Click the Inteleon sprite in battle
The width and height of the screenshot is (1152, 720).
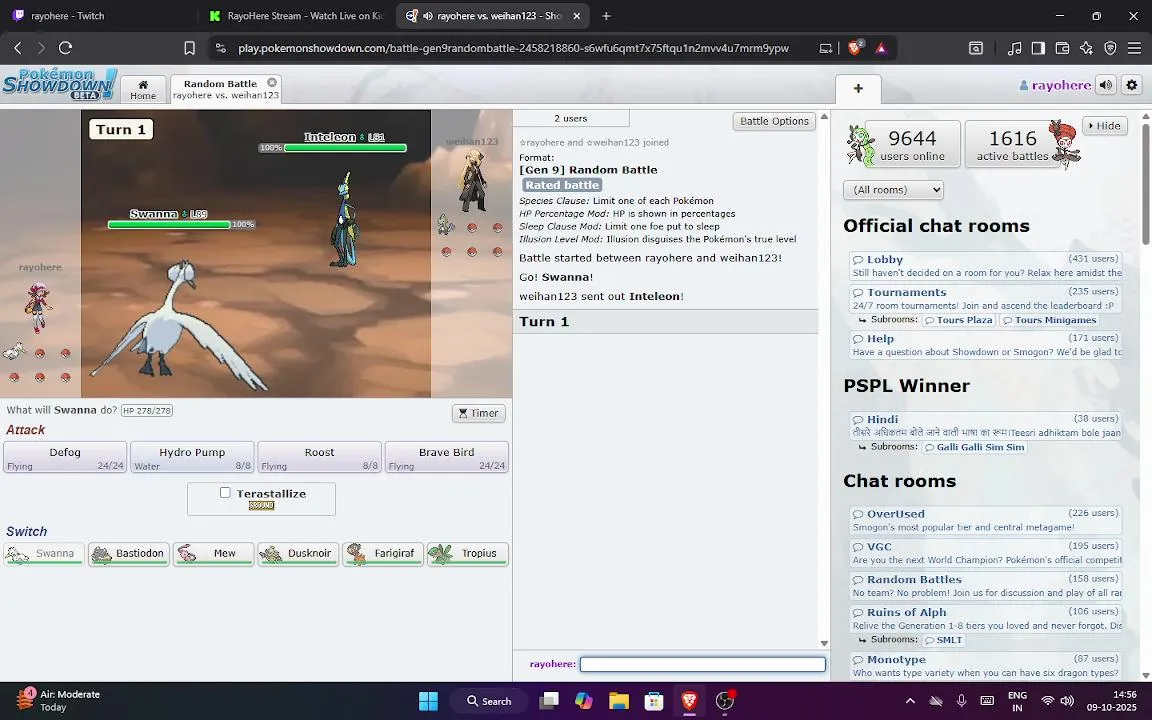tap(344, 219)
